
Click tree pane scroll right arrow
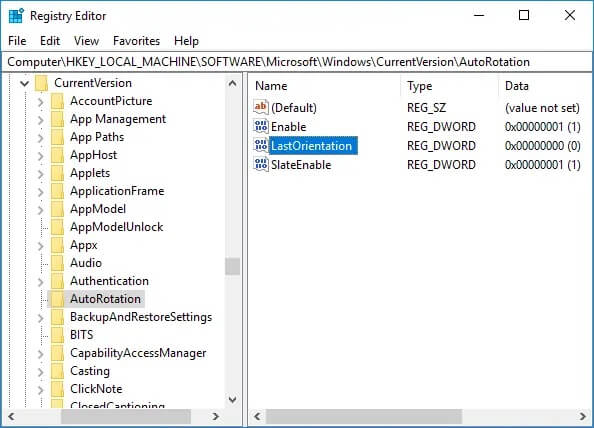[216, 417]
